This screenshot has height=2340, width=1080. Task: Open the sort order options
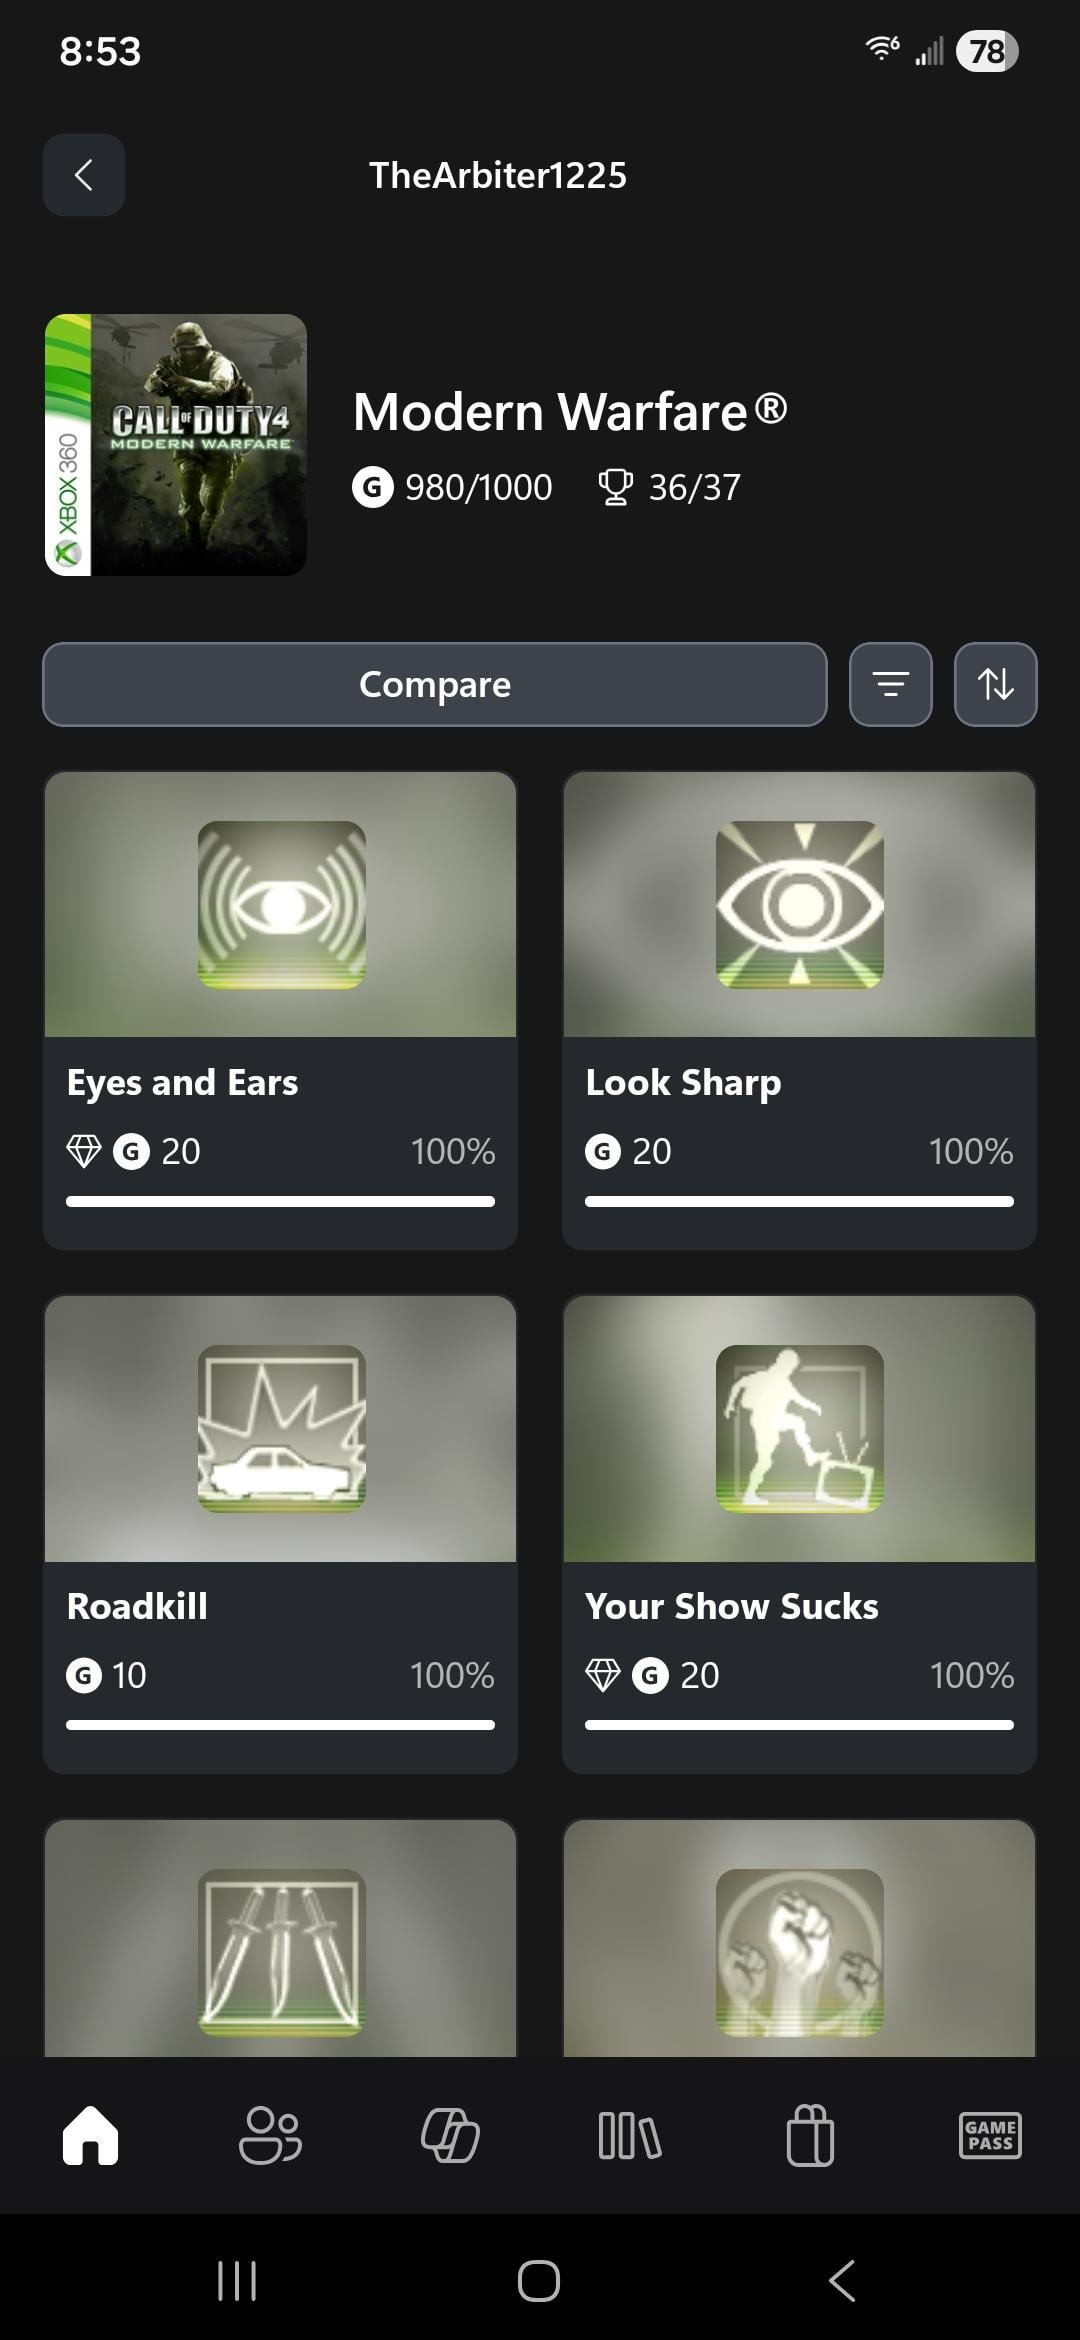[x=995, y=684]
